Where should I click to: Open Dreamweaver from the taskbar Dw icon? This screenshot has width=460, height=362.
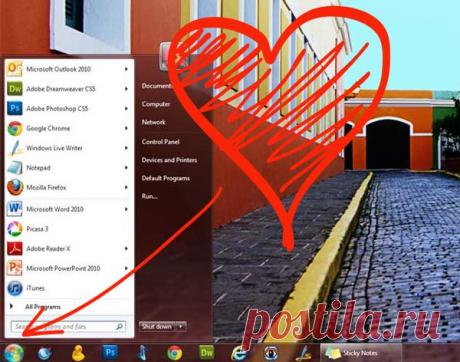pos(207,352)
